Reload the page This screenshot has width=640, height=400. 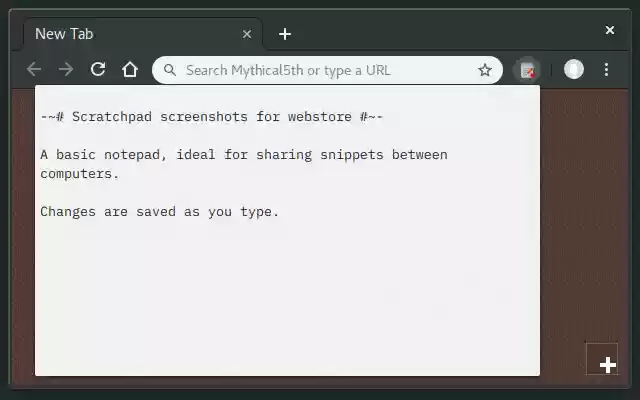pos(98,69)
